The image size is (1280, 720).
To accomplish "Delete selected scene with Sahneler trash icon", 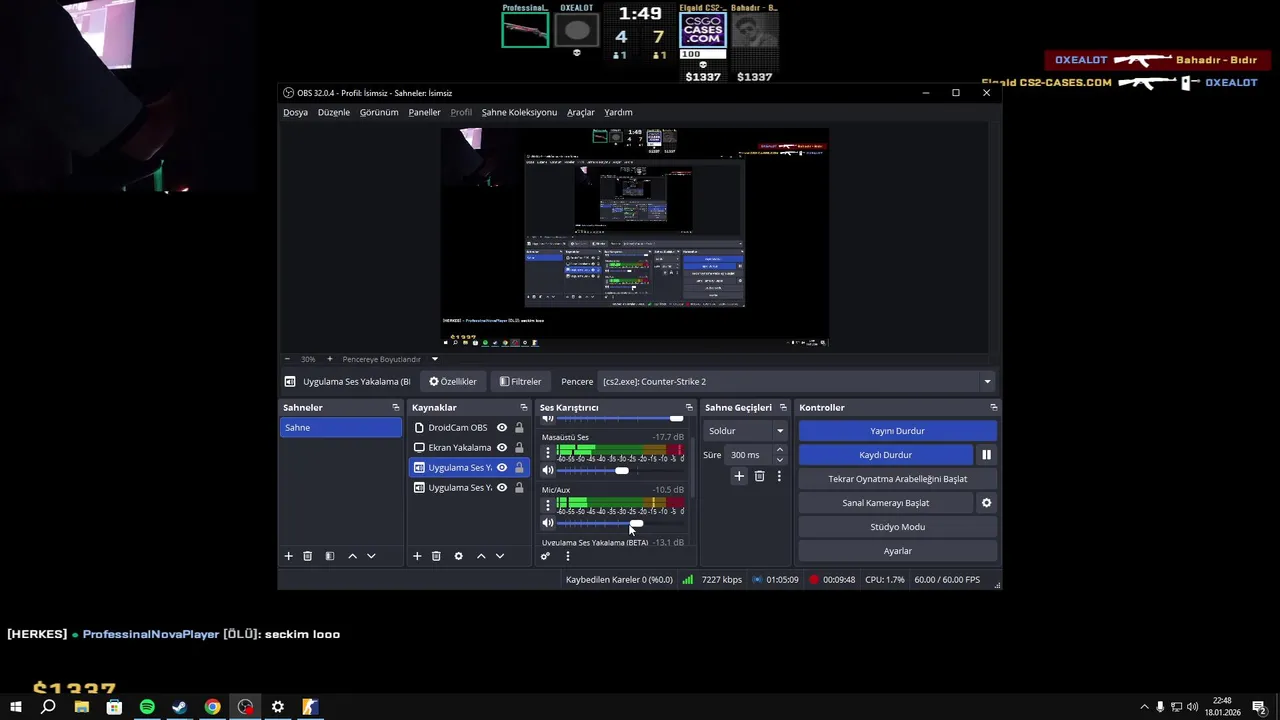I will 307,556.
